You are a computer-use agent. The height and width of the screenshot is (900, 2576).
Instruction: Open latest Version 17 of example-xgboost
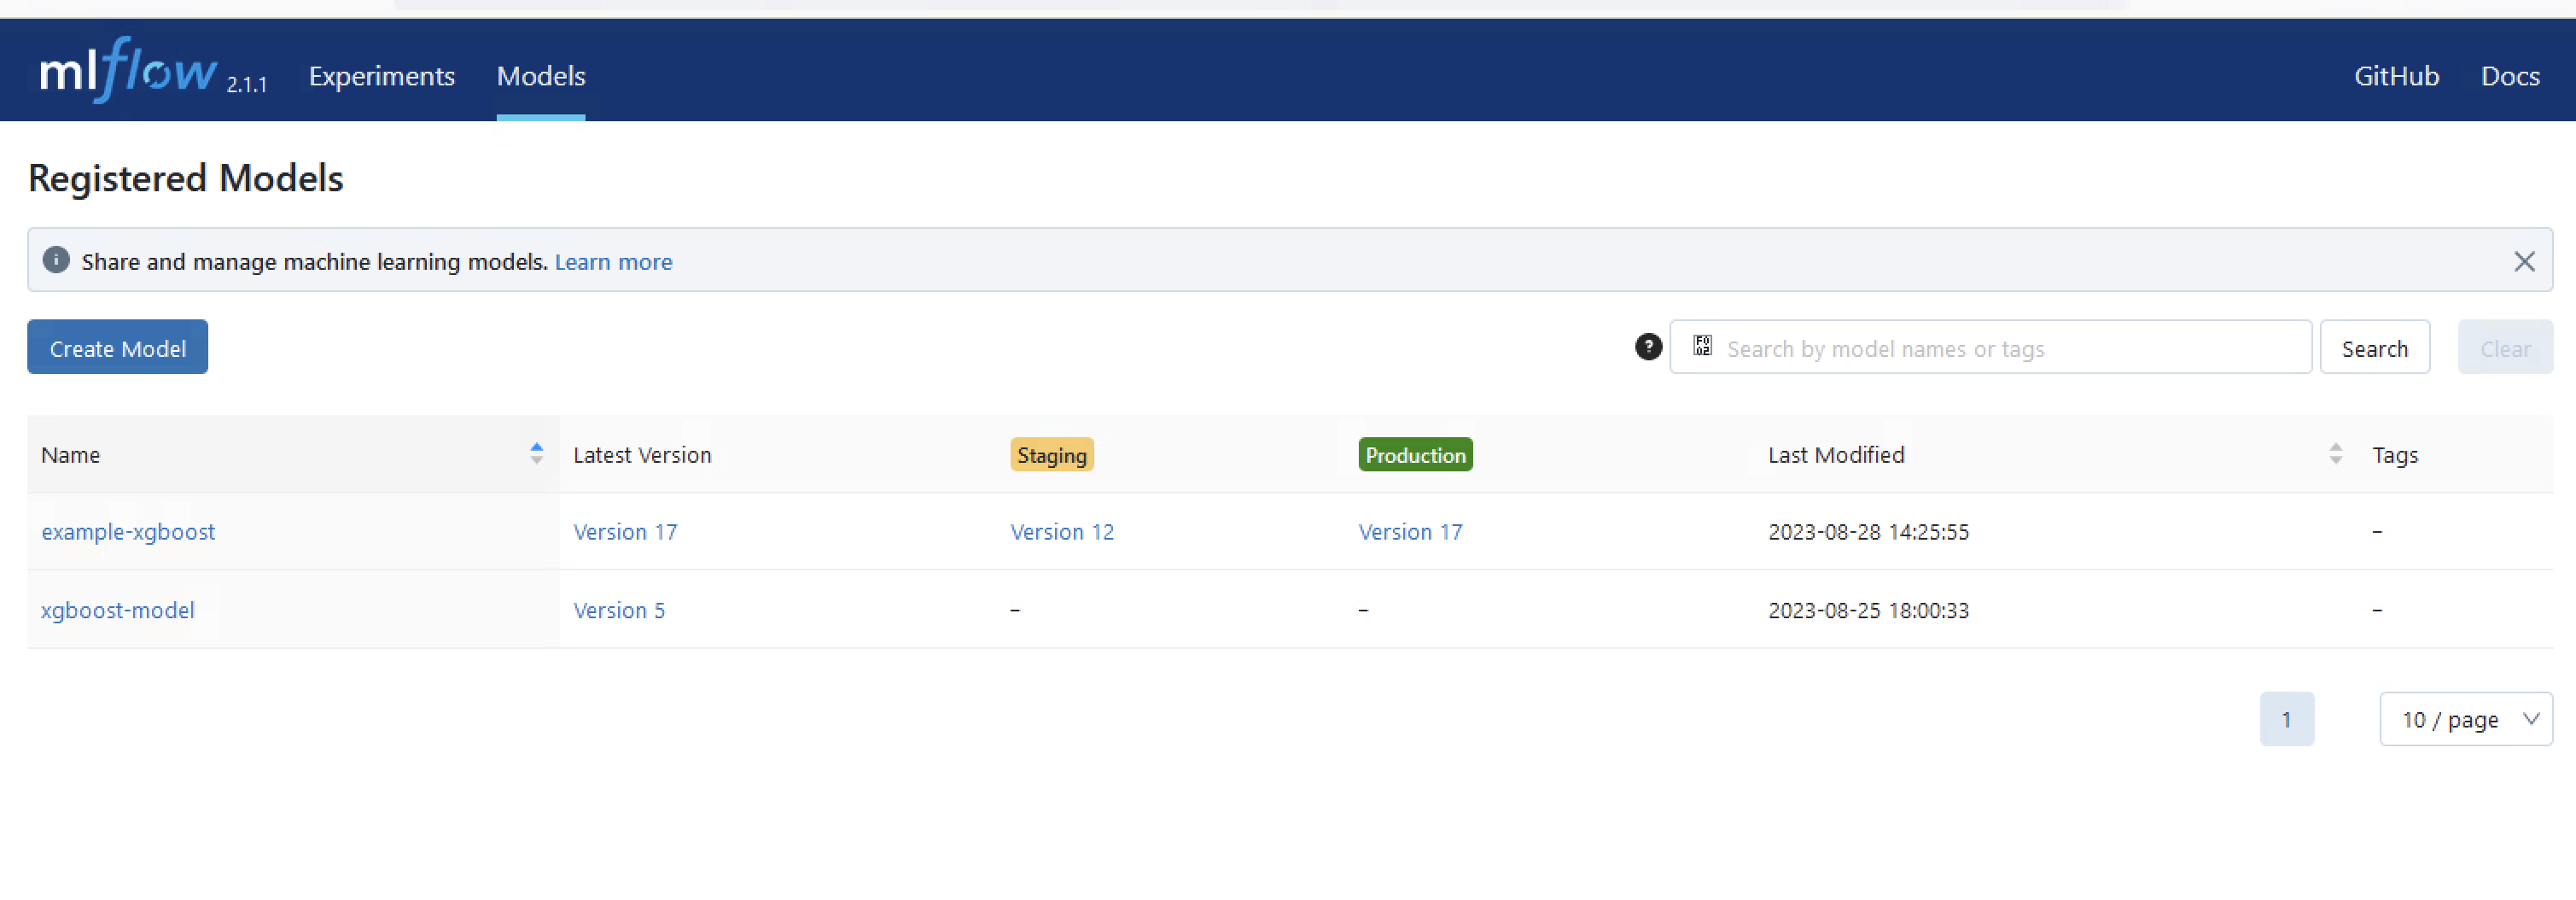[625, 532]
